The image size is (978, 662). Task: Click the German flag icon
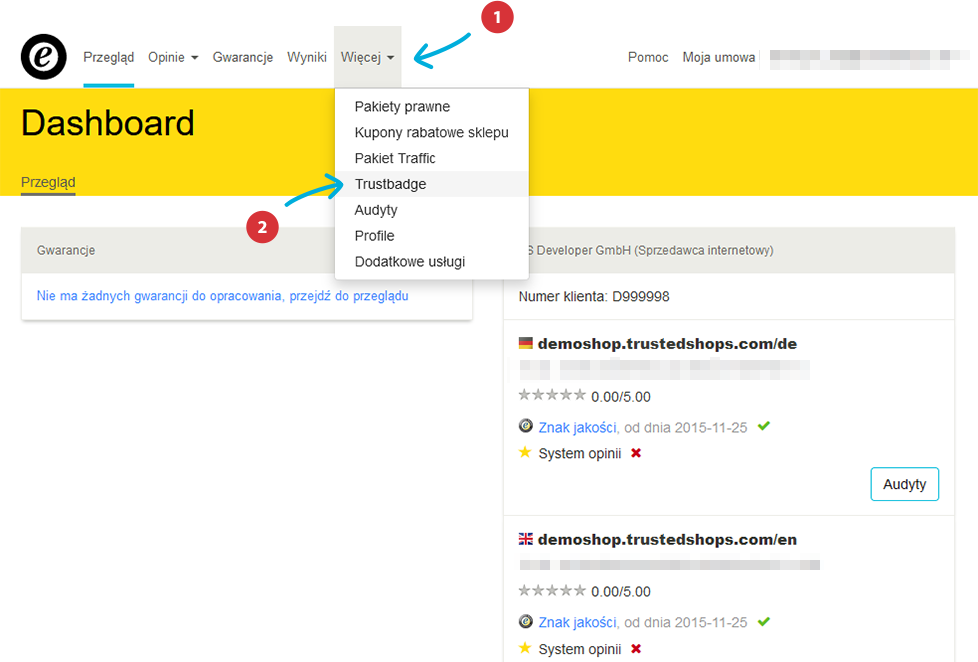pyautogui.click(x=526, y=343)
